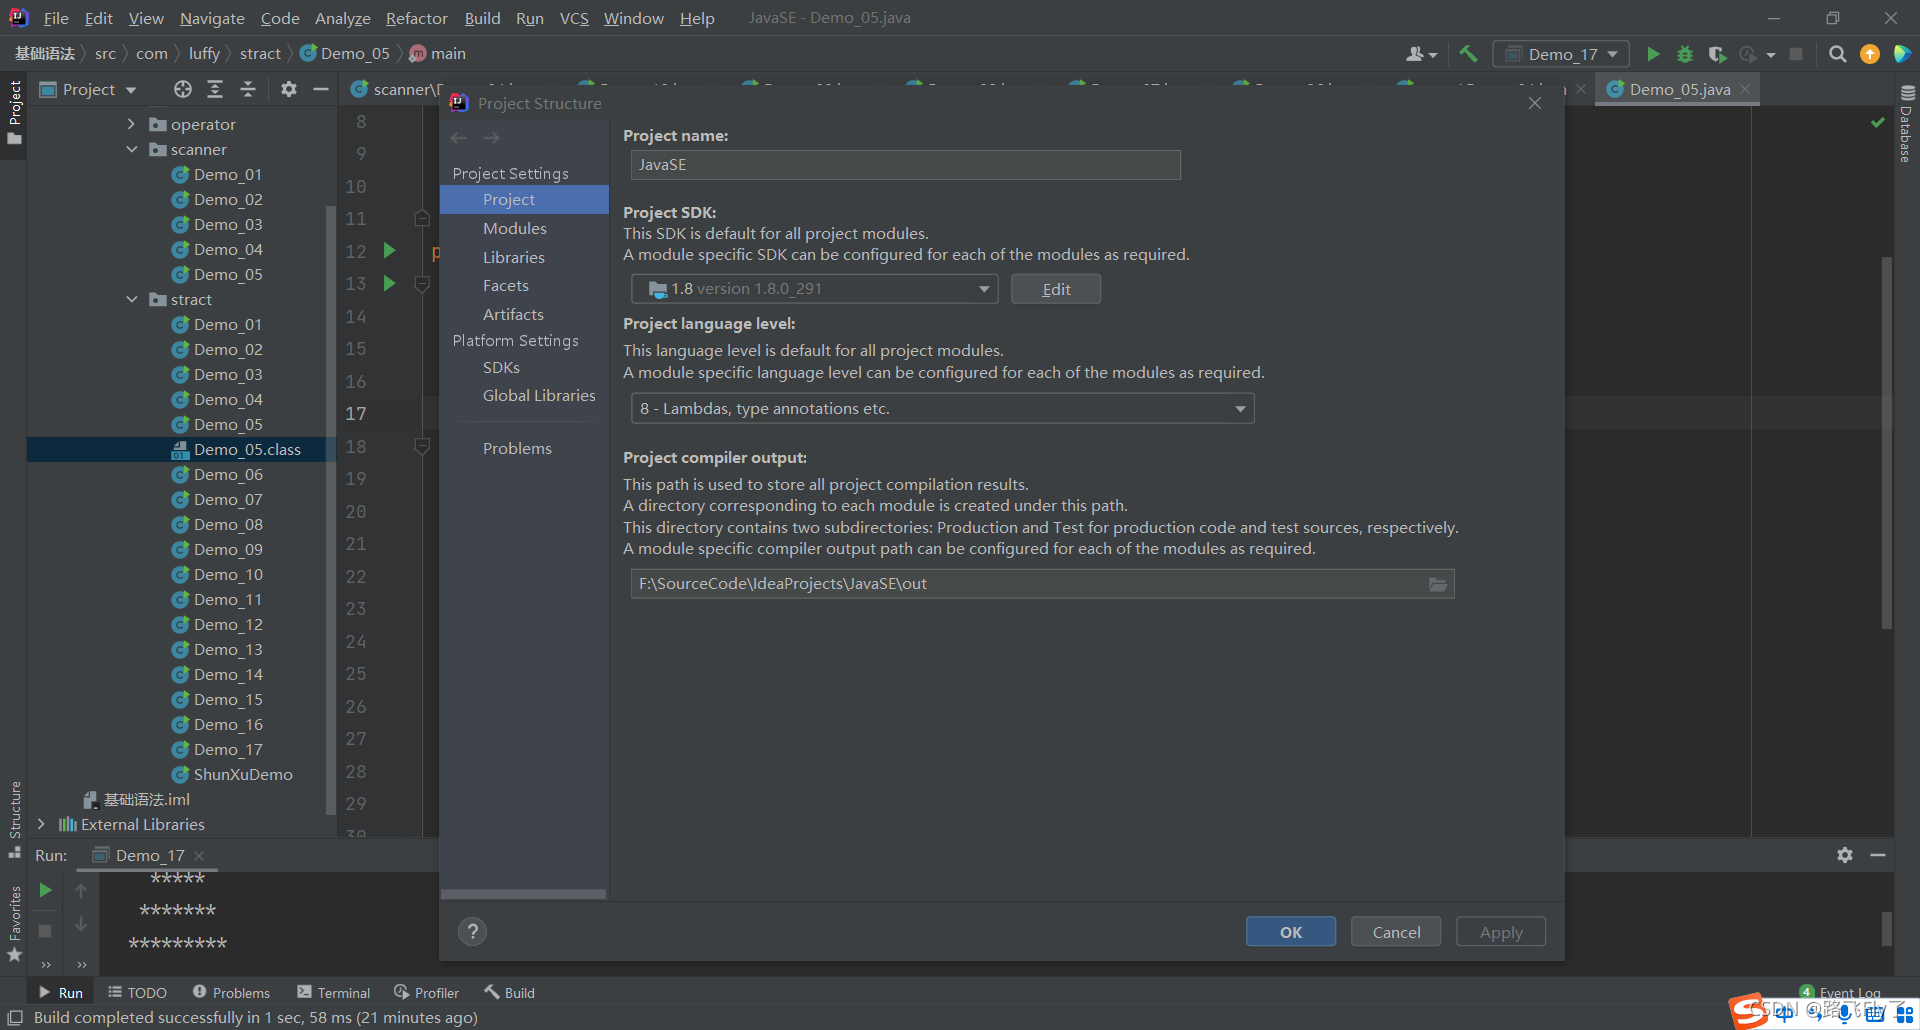1920x1030 pixels.
Task: Click the help question mark in dialog
Action: [472, 932]
